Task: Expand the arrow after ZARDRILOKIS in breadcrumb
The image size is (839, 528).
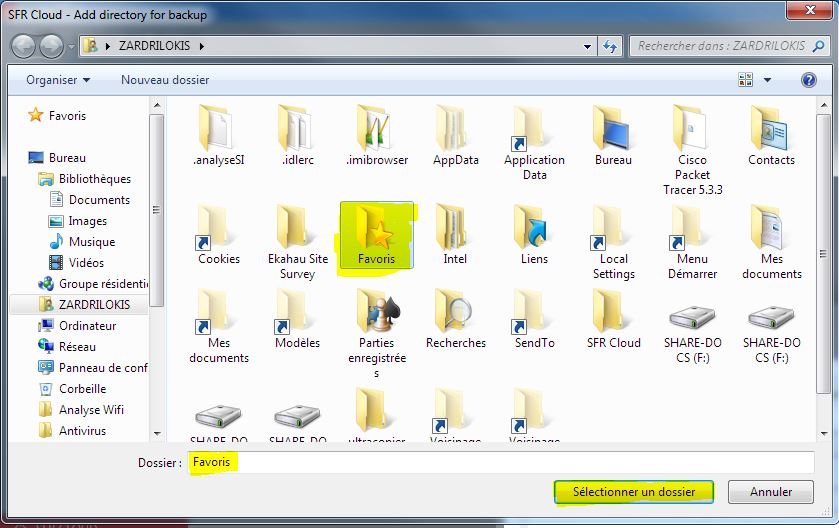Action: click(202, 47)
